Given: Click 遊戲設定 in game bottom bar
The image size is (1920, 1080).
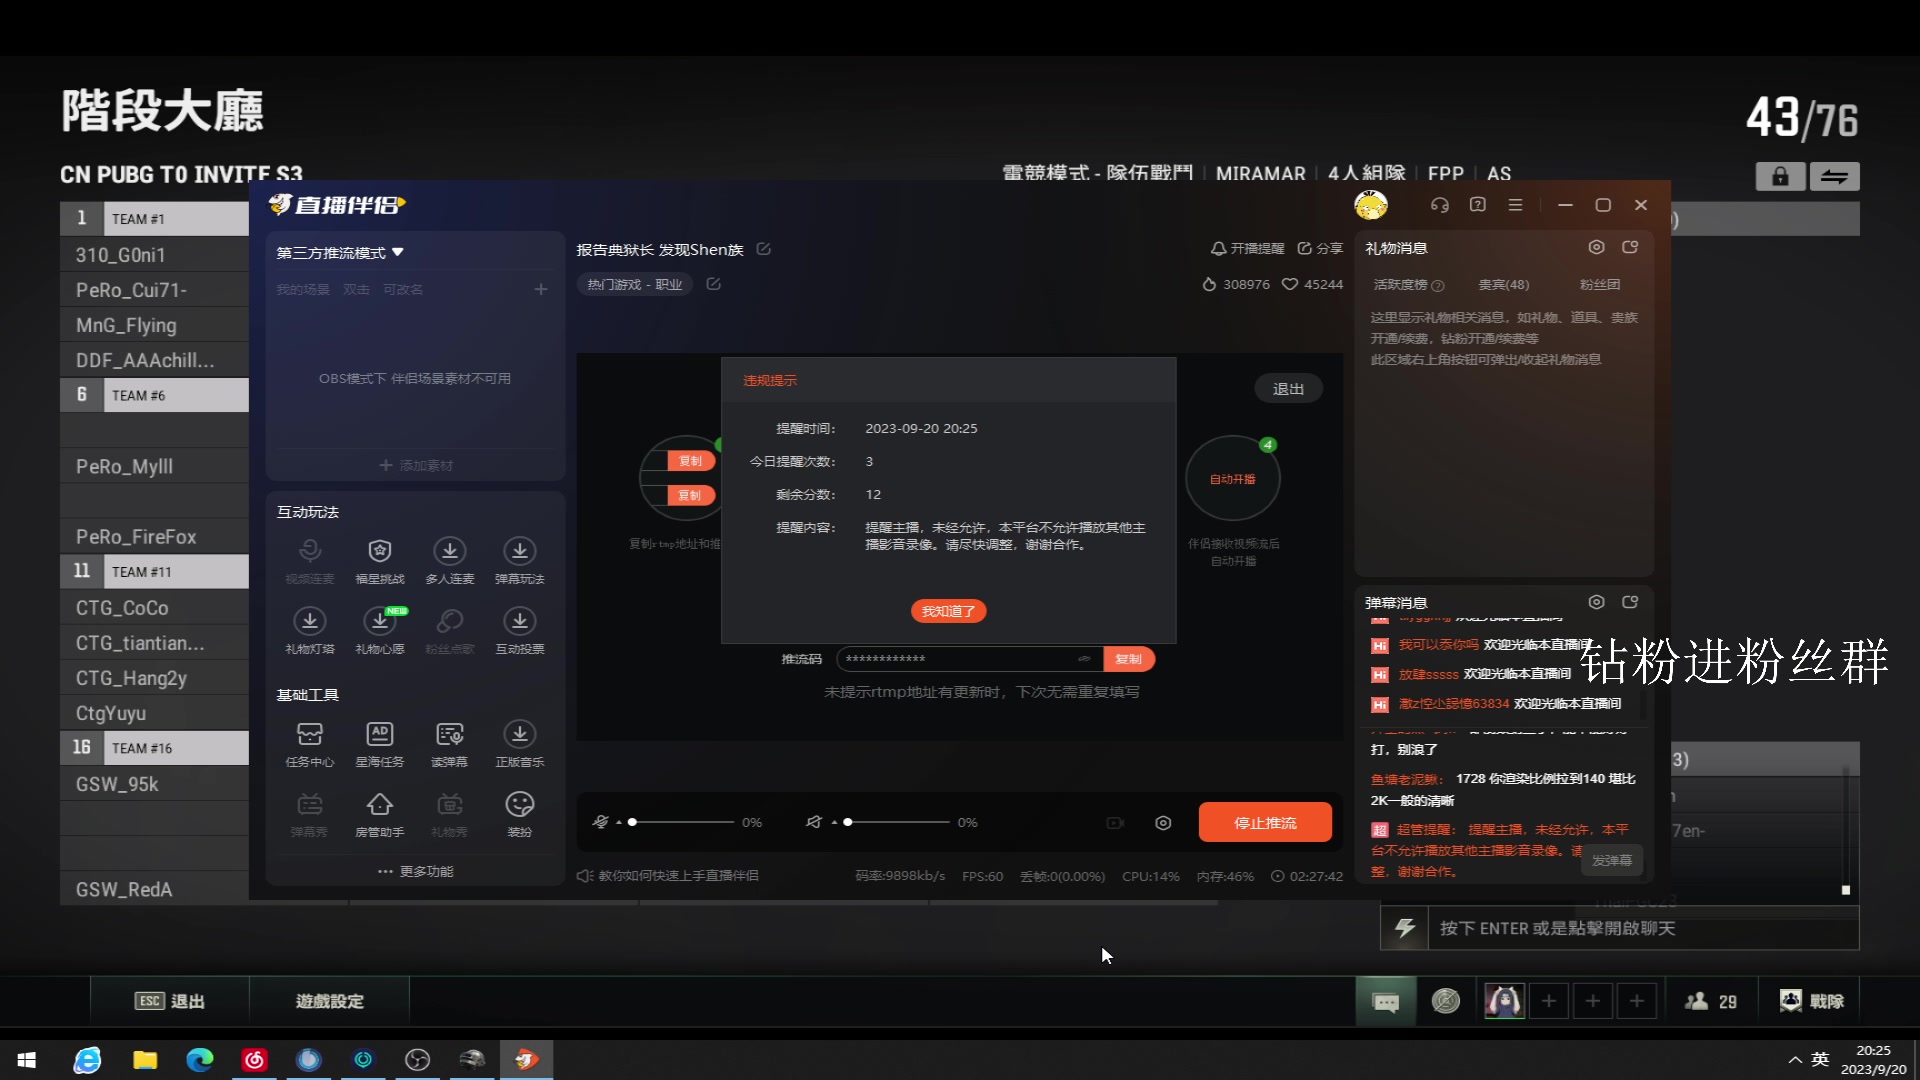Looking at the screenshot, I should coord(330,1001).
